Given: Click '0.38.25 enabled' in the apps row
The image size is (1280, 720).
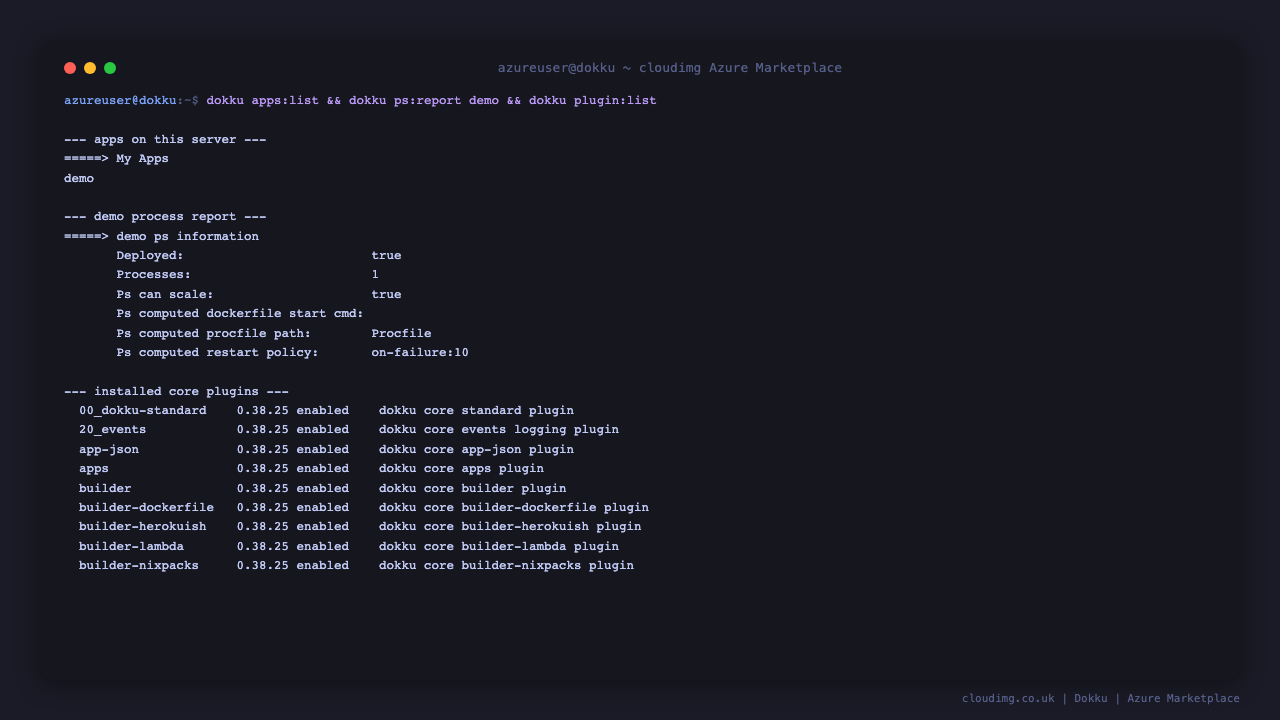Looking at the screenshot, I should pyautogui.click(x=293, y=469).
